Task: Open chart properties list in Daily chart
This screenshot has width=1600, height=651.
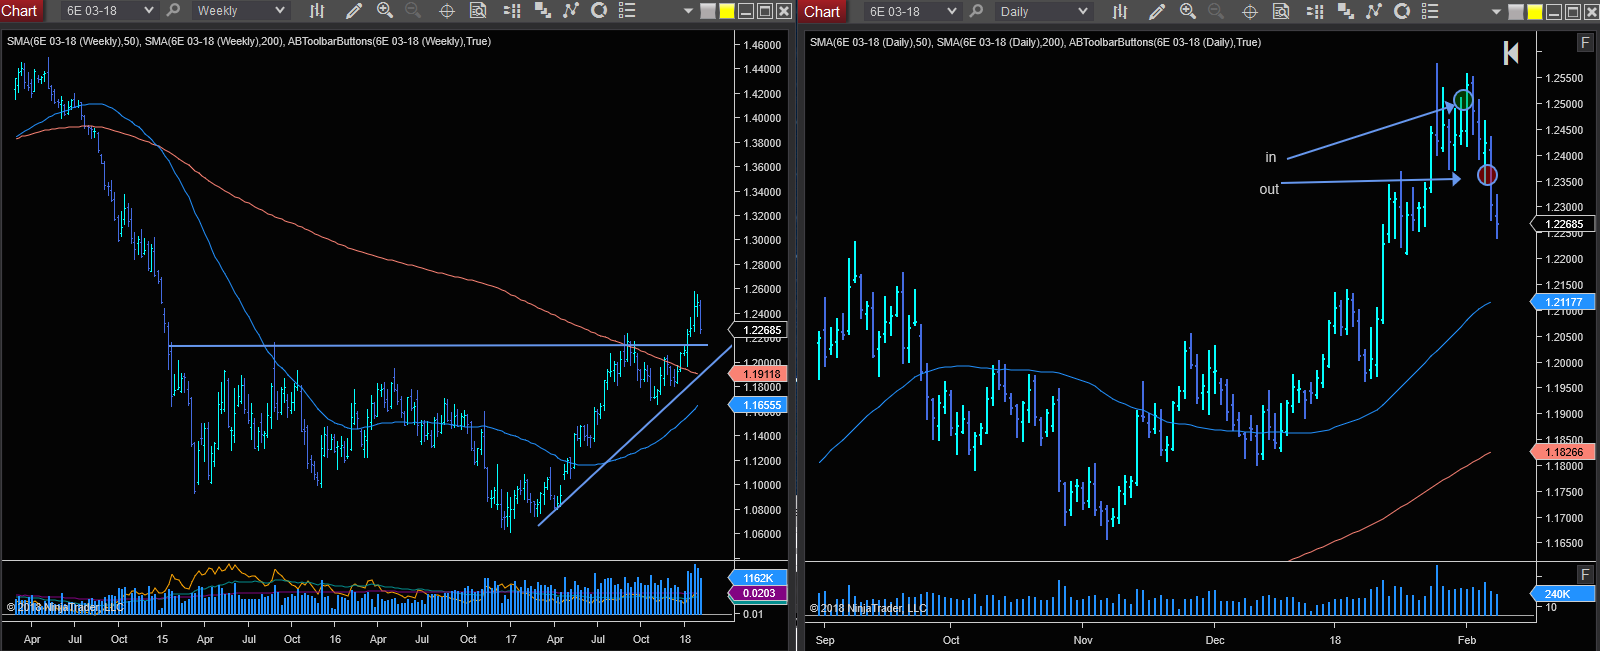Action: pos(1430,11)
